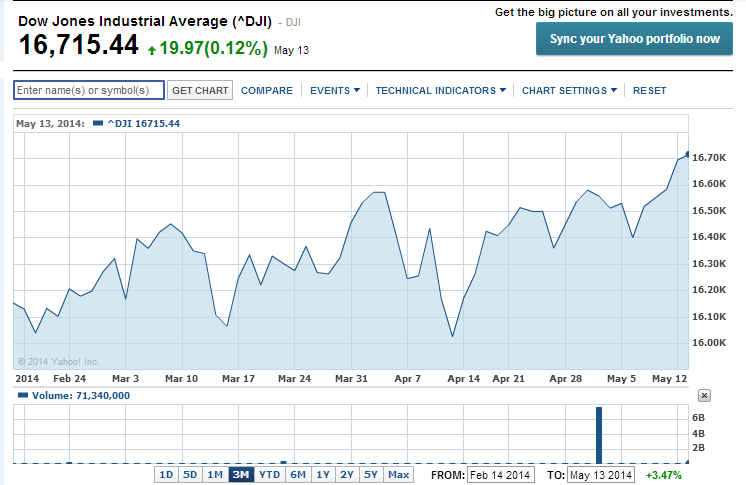Click the Volume: 71,340,000 label
Viewport: 746px width, 485px height.
click(81, 396)
